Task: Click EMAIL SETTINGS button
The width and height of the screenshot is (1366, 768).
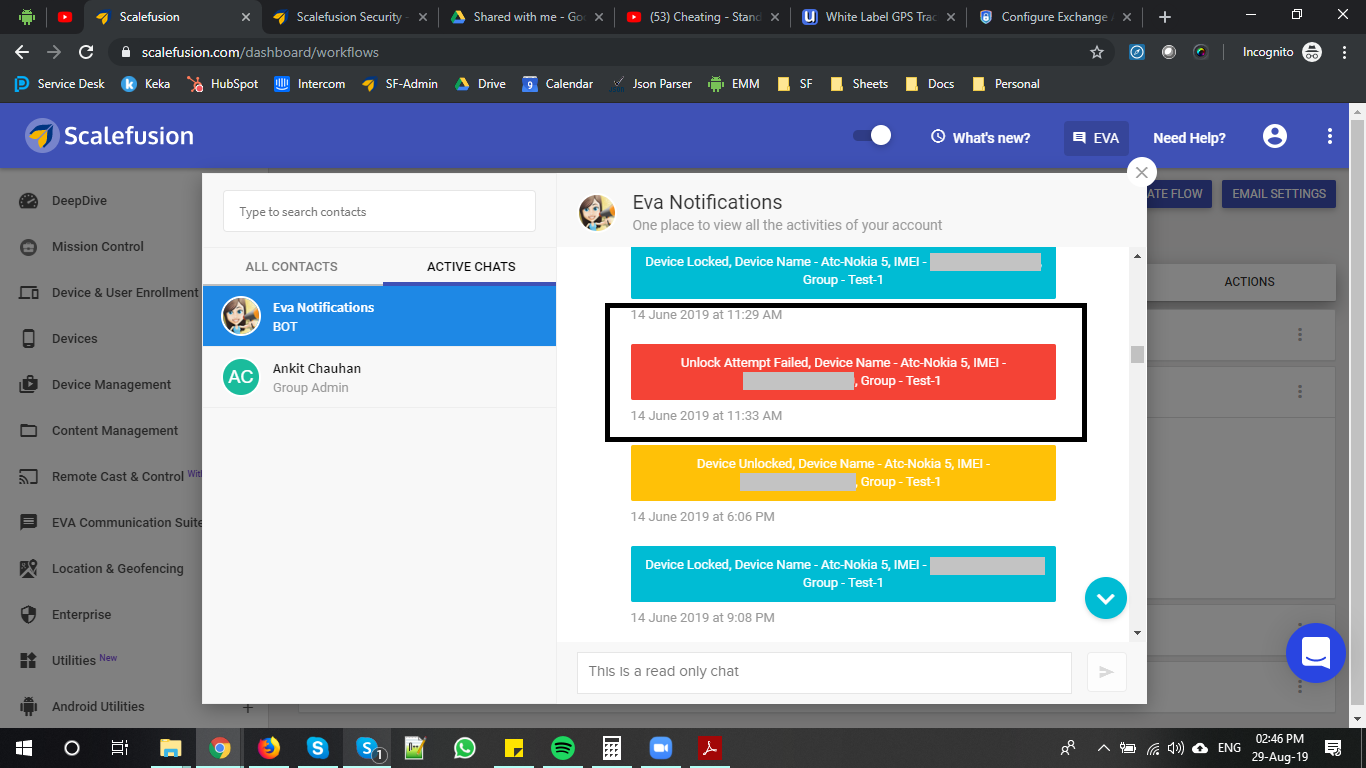Action: [1279, 194]
